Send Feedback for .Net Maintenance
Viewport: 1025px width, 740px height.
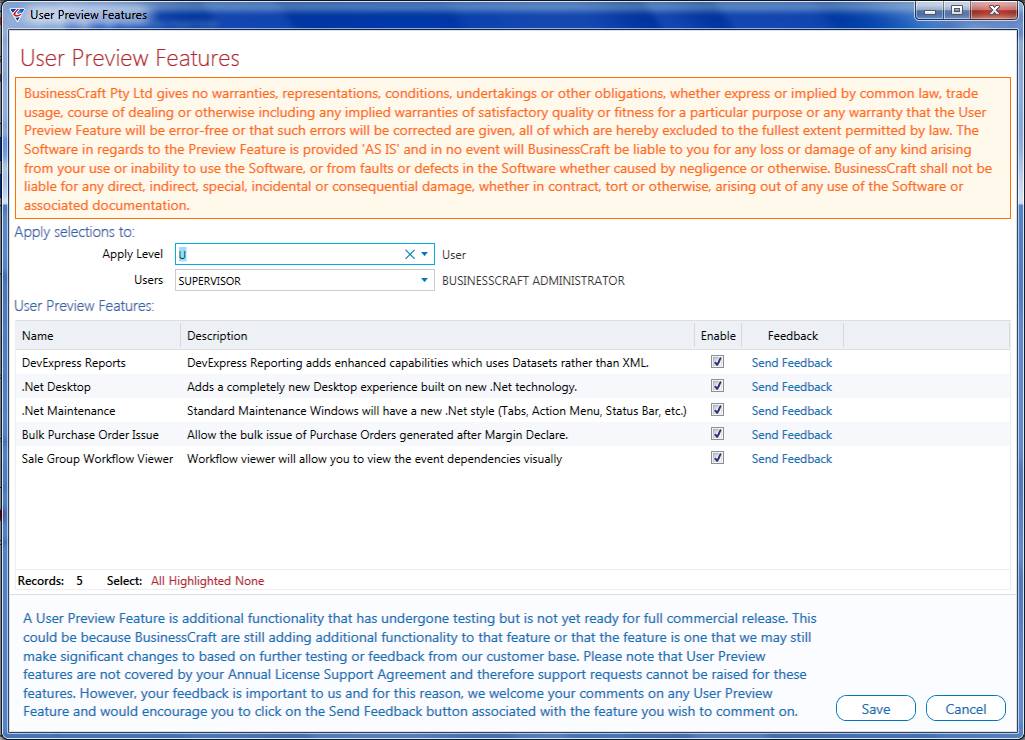[792, 411]
